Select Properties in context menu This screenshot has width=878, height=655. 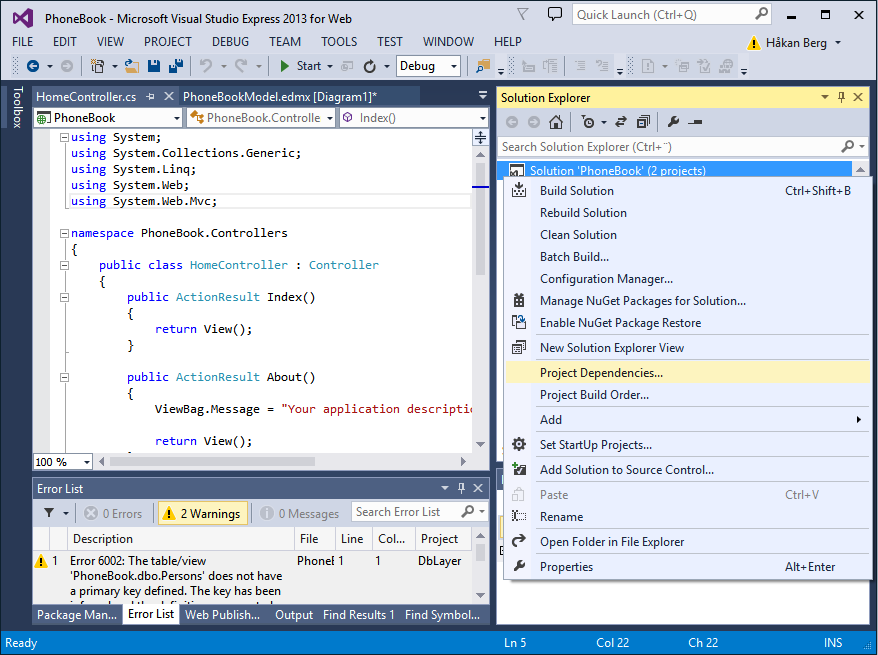pyautogui.click(x=688, y=567)
